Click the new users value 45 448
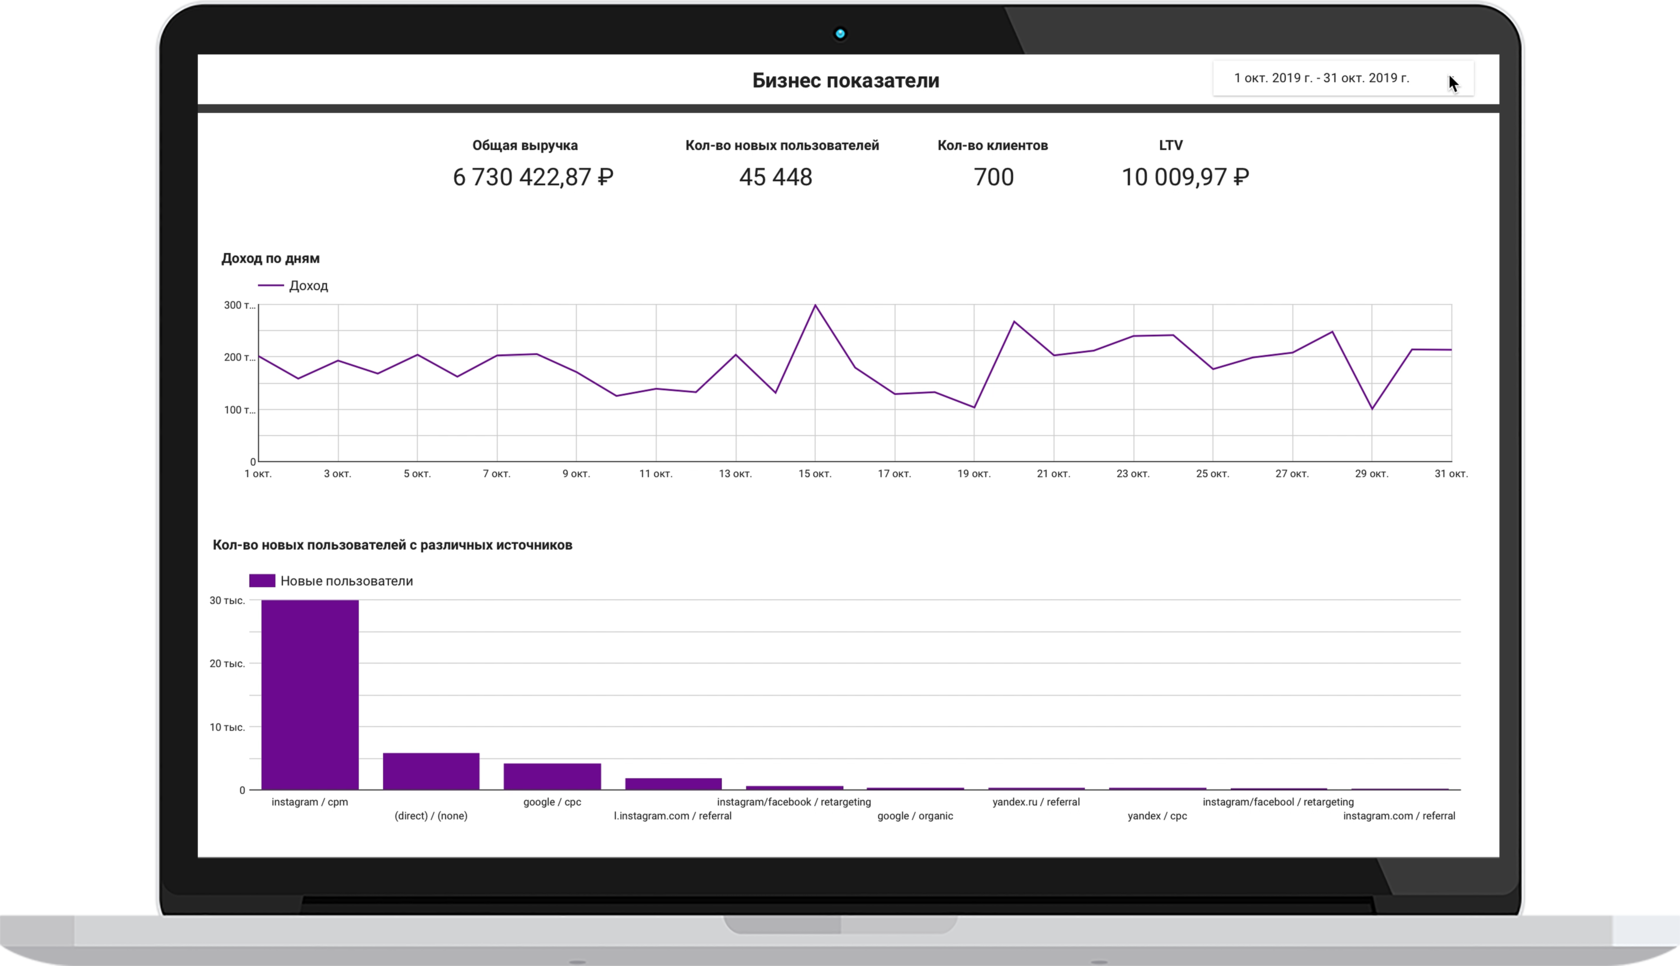This screenshot has width=1680, height=966. (x=776, y=178)
